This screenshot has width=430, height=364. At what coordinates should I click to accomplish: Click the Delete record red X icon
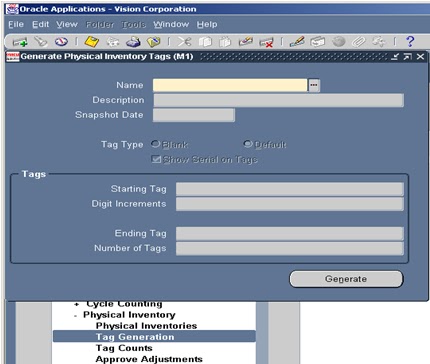click(266, 42)
